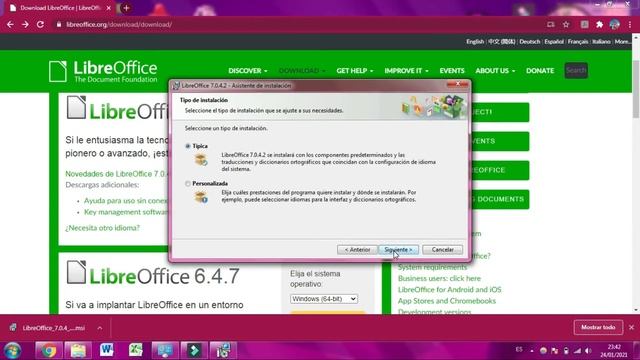Click the padlock site info icon
Image resolution: width=640 pixels, height=360 pixels.
click(x=59, y=24)
